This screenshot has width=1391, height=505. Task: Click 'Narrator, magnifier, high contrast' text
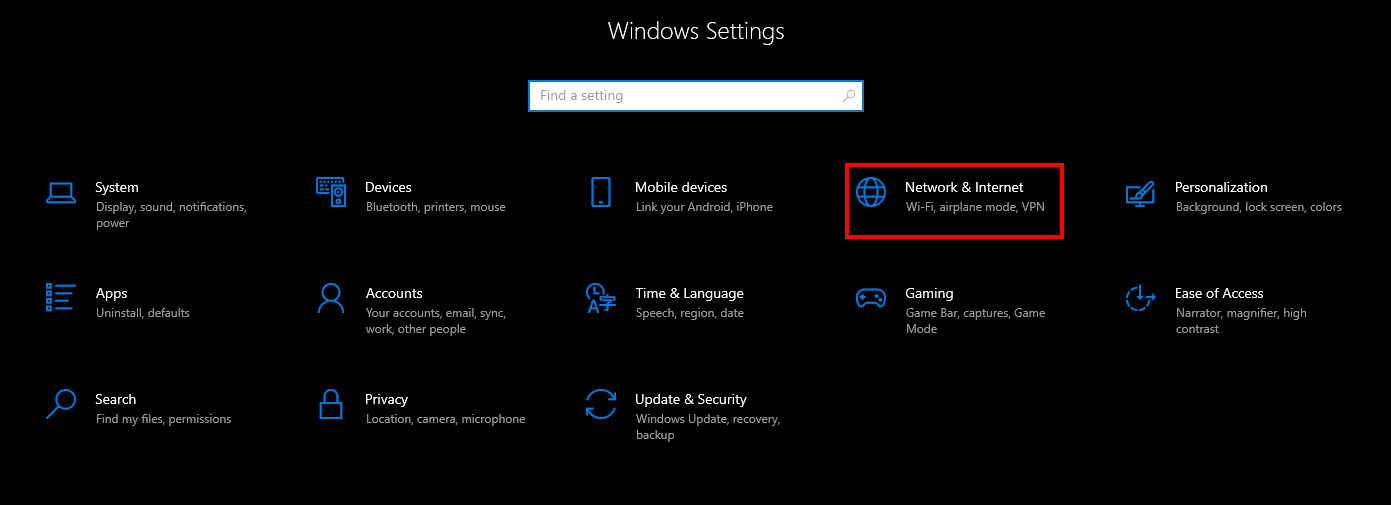[x=1241, y=321]
